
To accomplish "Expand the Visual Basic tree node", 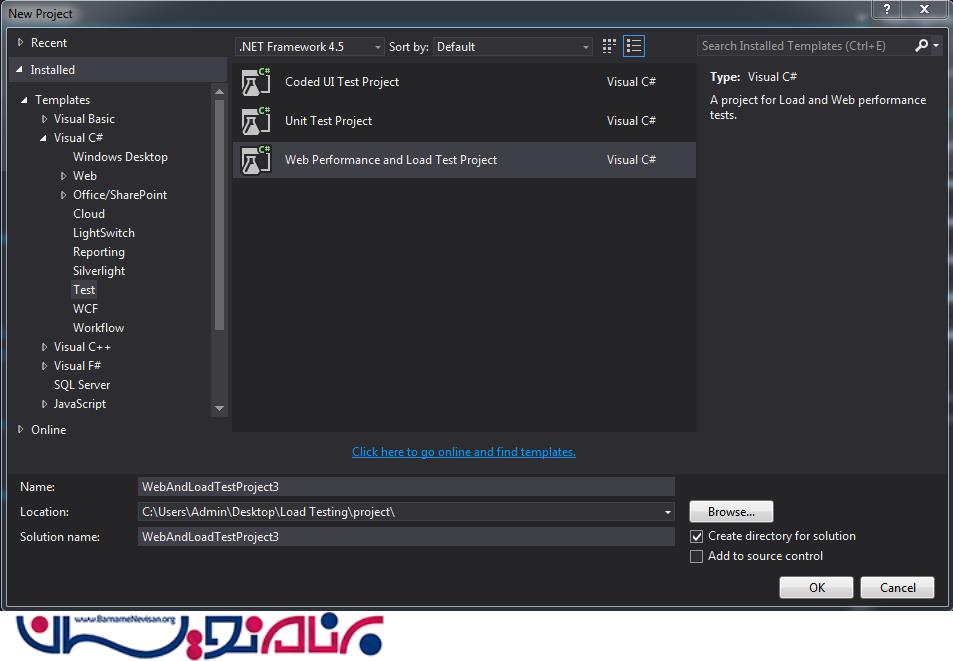I will point(45,119).
